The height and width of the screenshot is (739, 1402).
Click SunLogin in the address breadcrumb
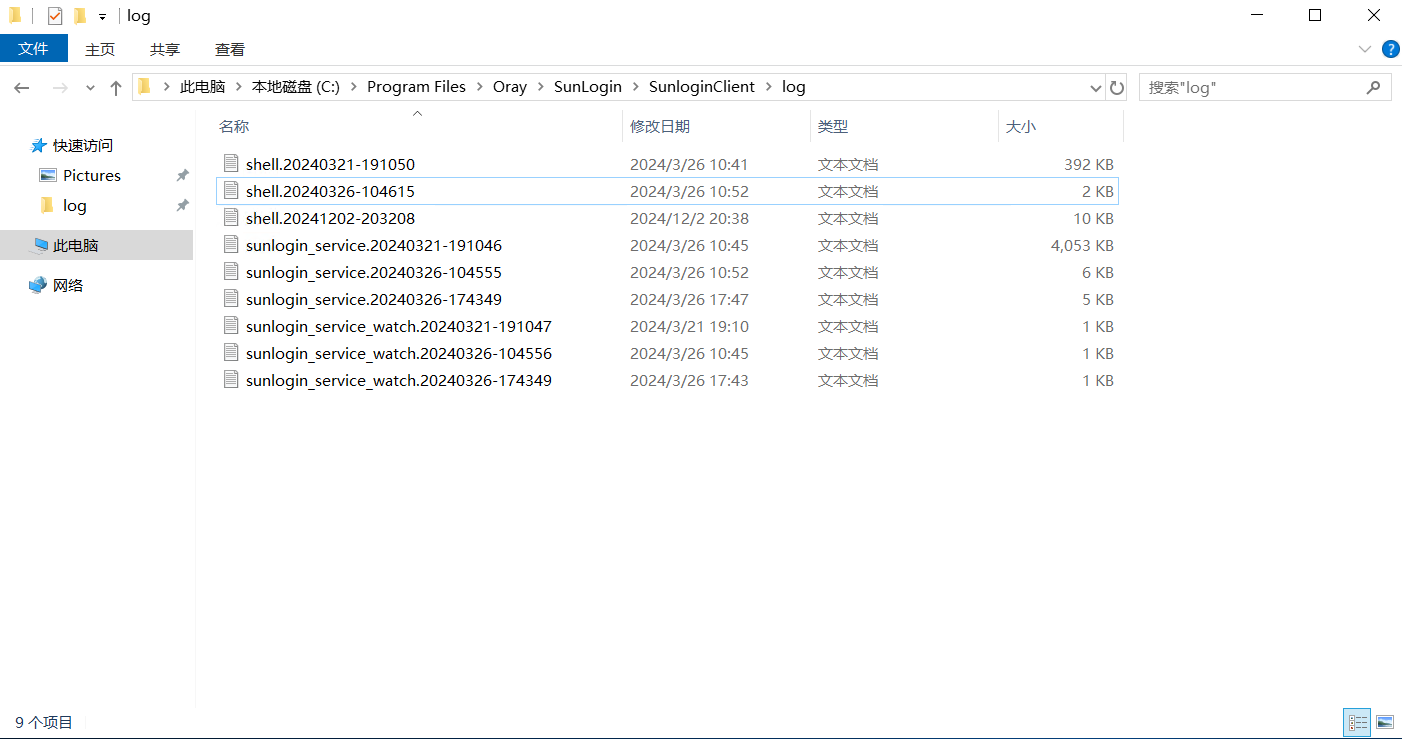(x=587, y=87)
